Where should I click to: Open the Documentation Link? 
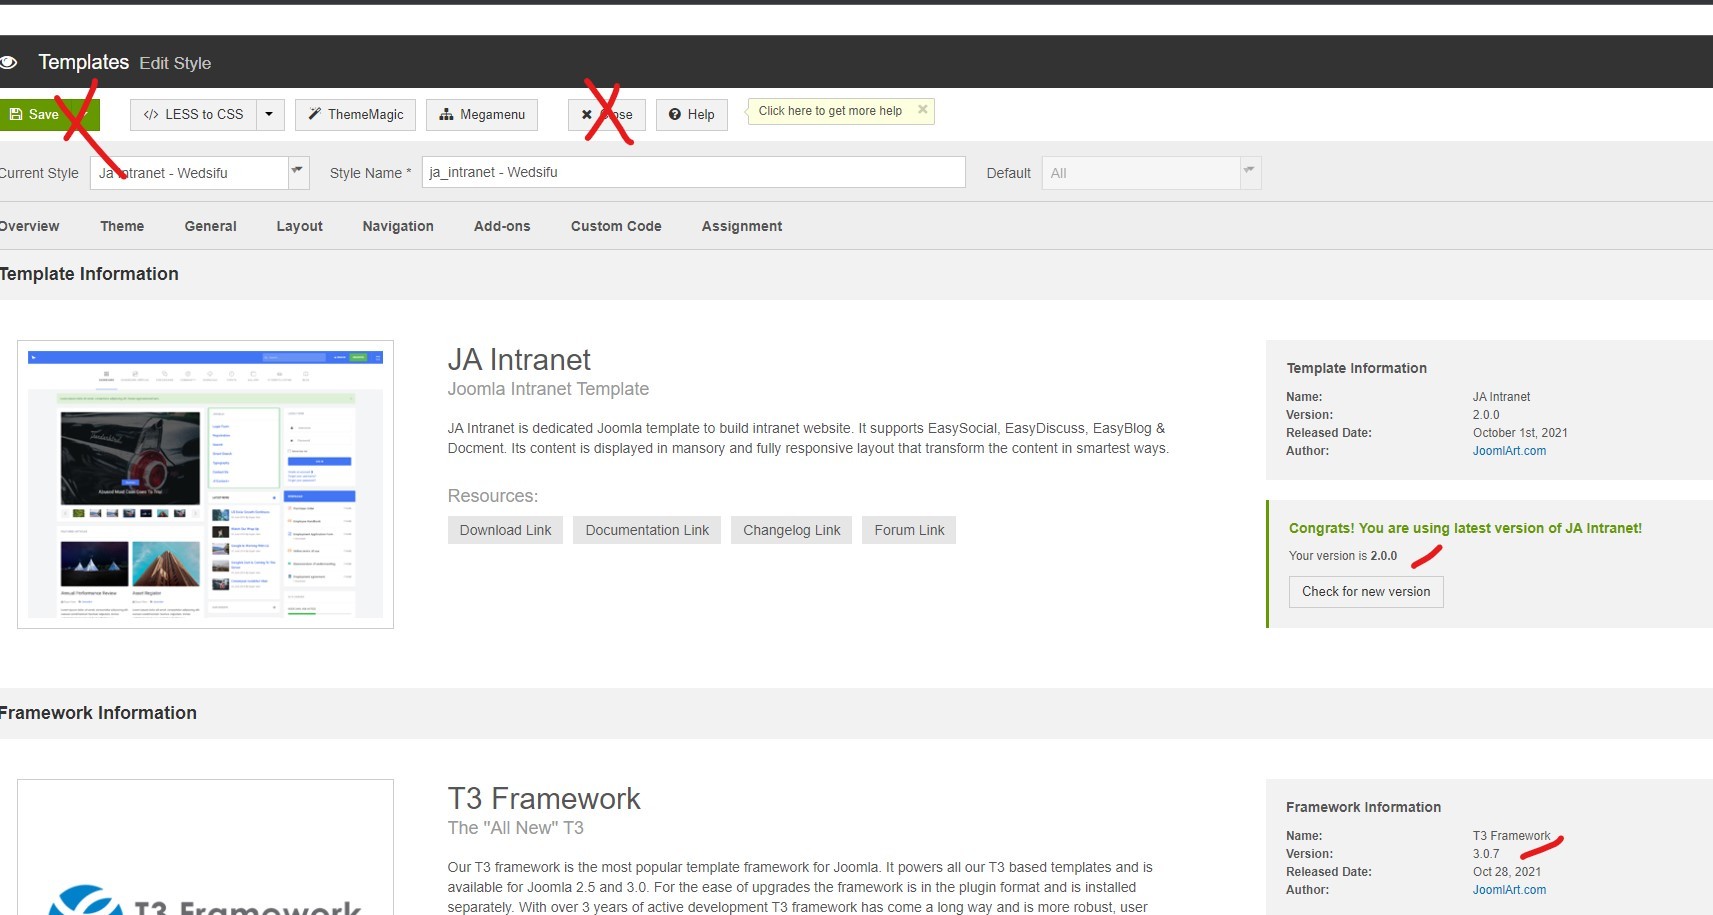(647, 530)
